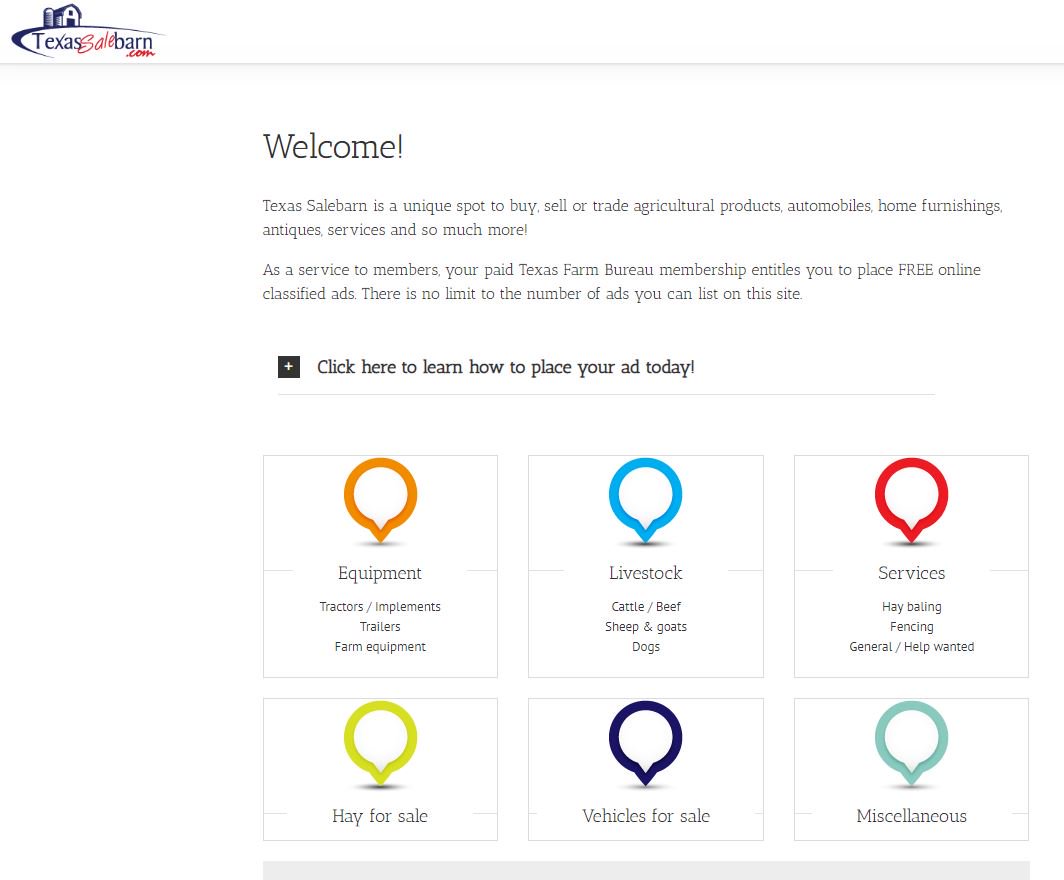The width and height of the screenshot is (1064, 880).
Task: Open the TexasSalebarn.com logo home link
Action: pos(88,32)
